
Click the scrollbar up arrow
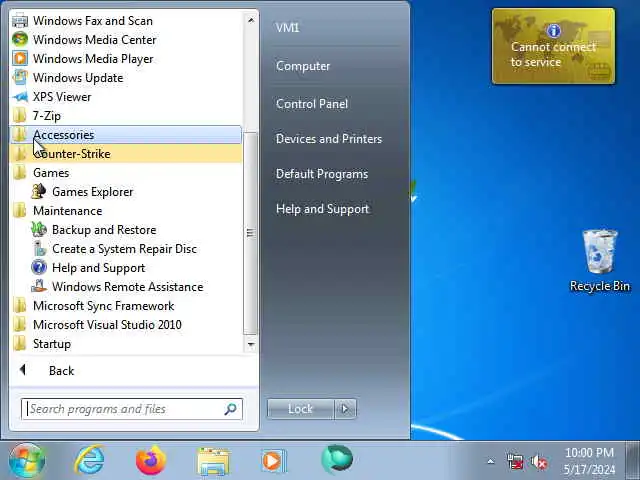(251, 20)
